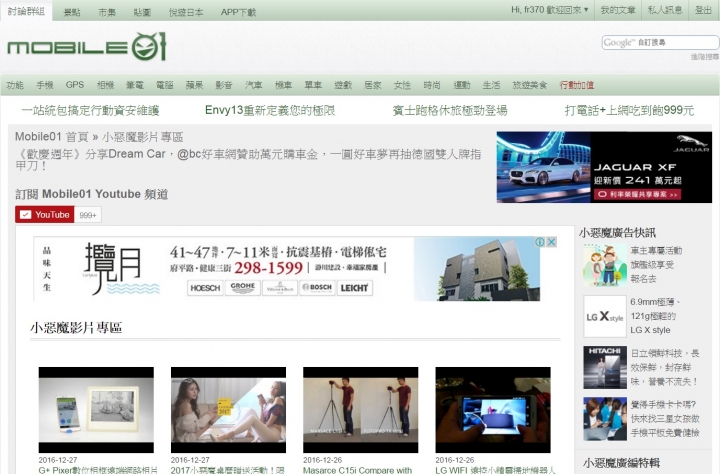Viewport: 720px width, 474px height.
Task: Click 打電話+上網吃到飽999元 promo link
Action: pos(629,110)
